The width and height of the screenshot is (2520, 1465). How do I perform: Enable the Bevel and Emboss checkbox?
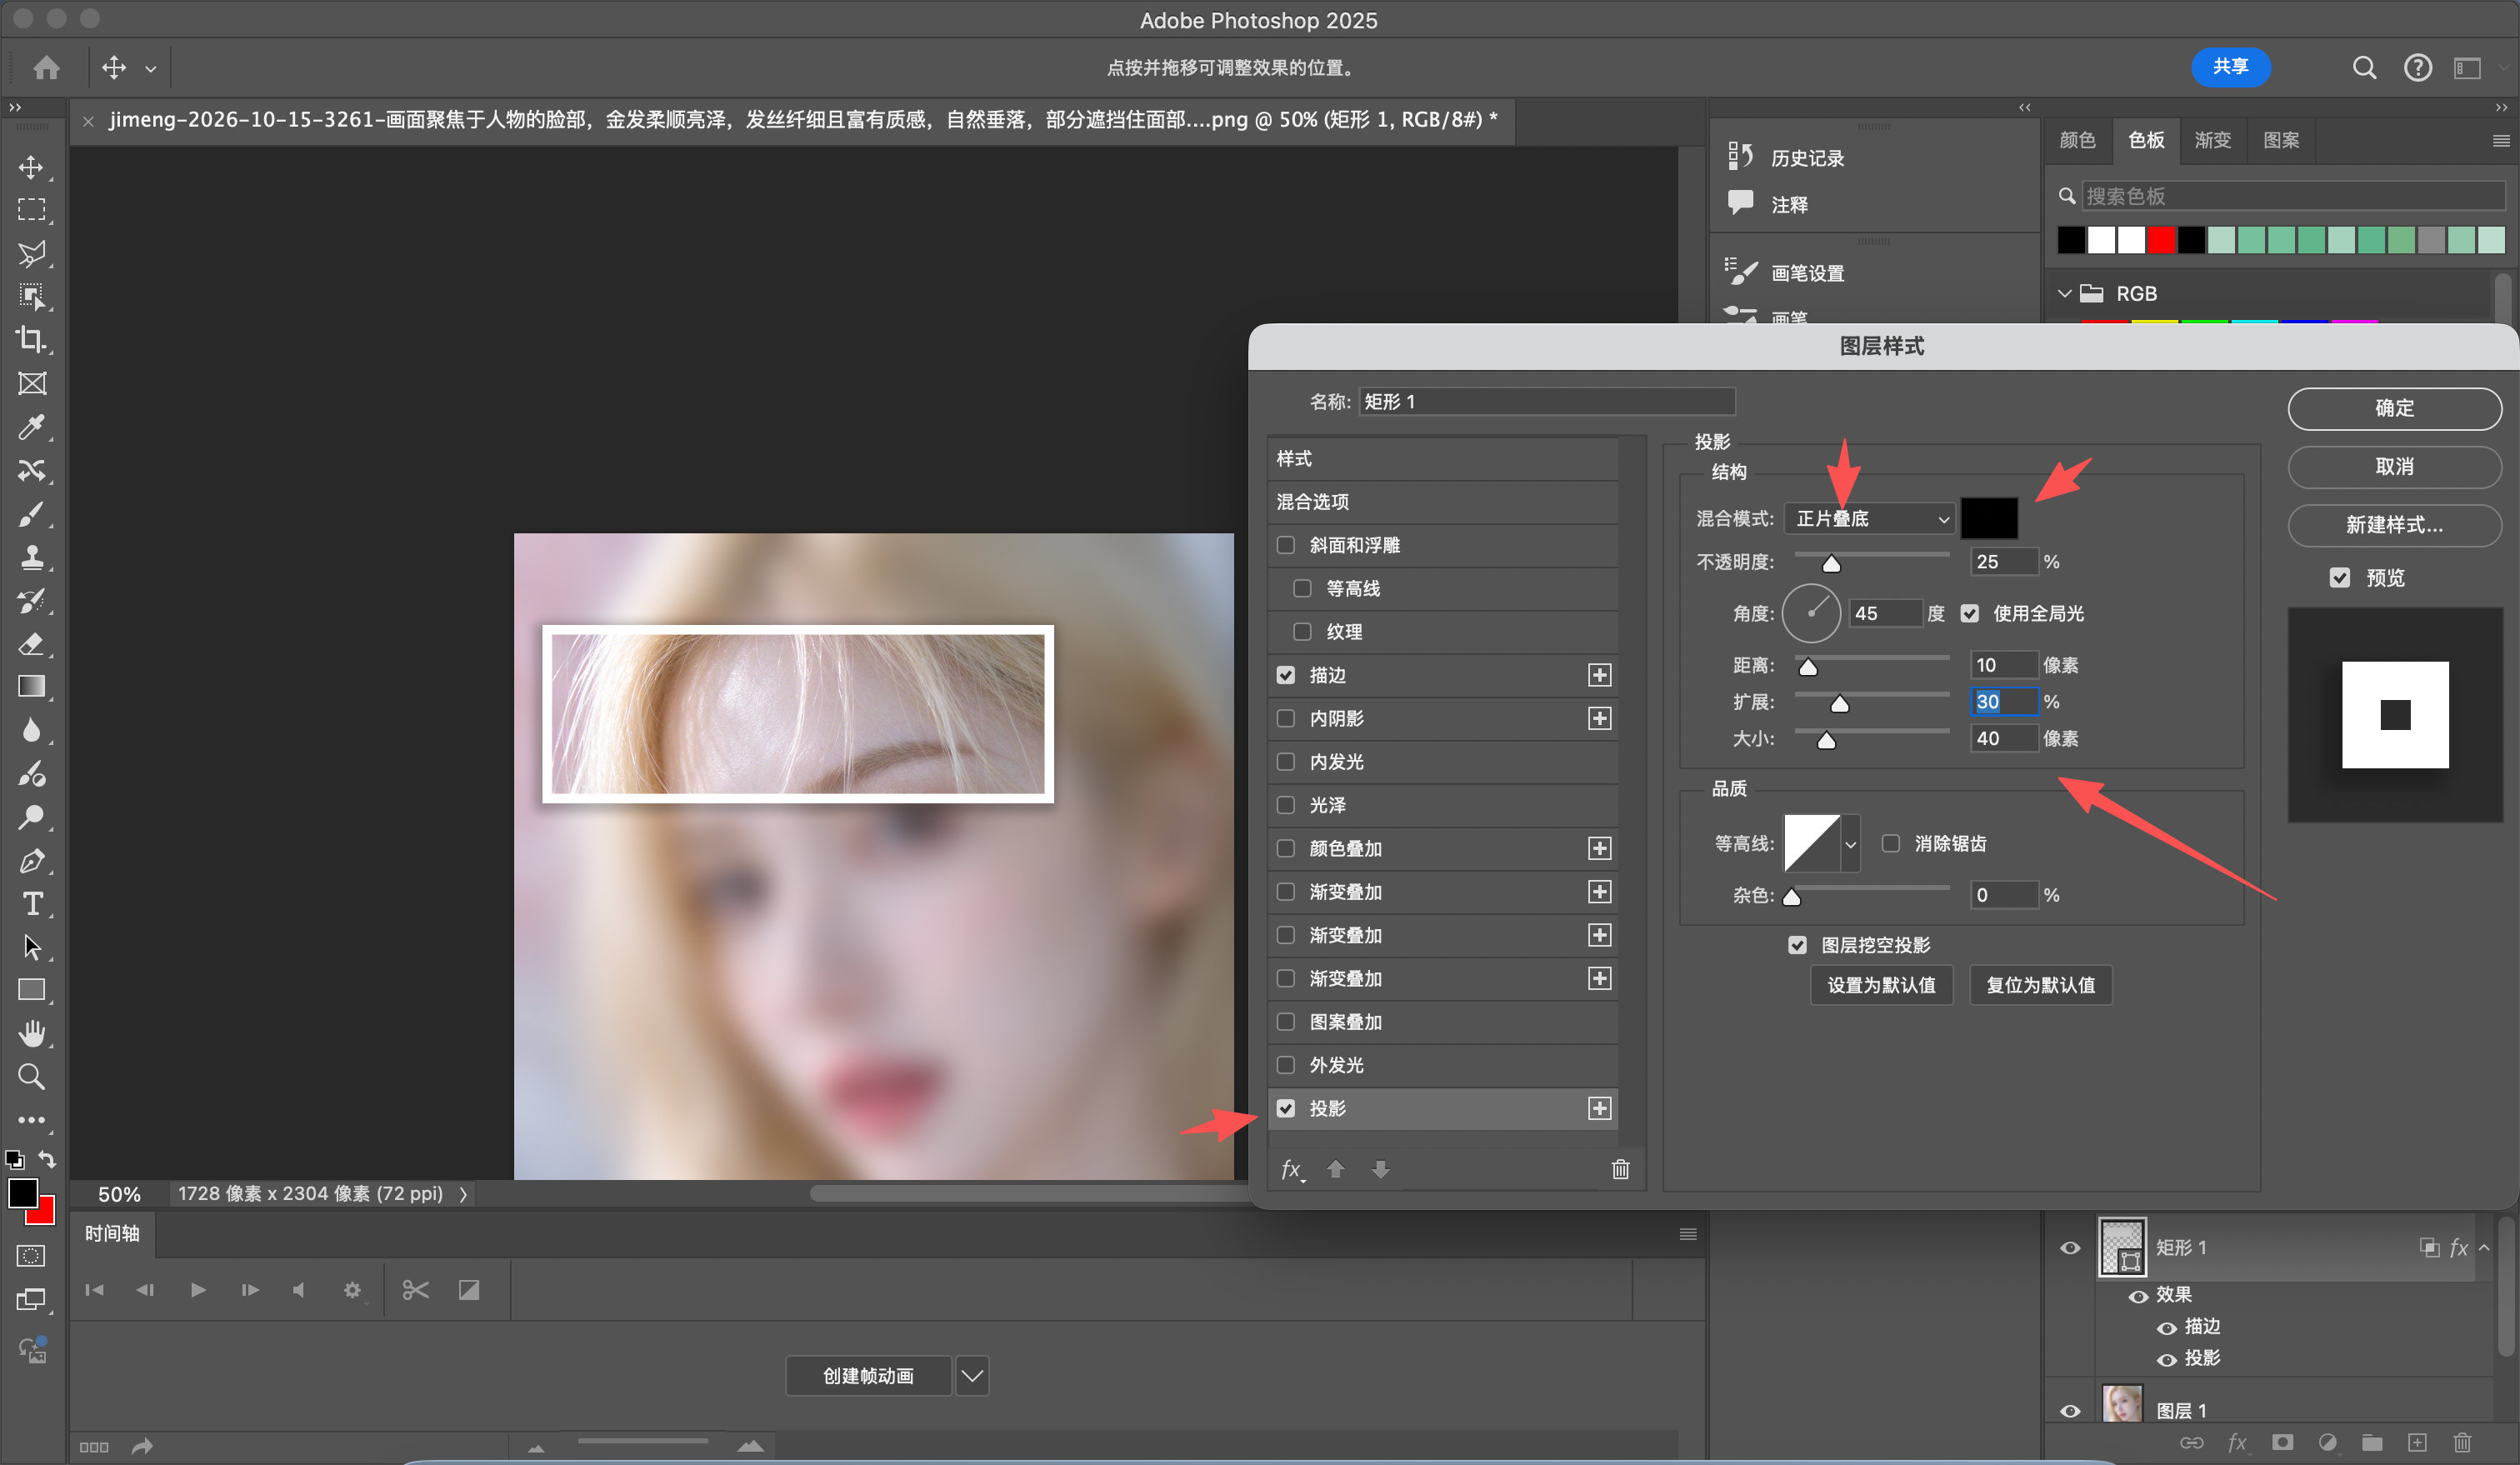tap(1286, 545)
